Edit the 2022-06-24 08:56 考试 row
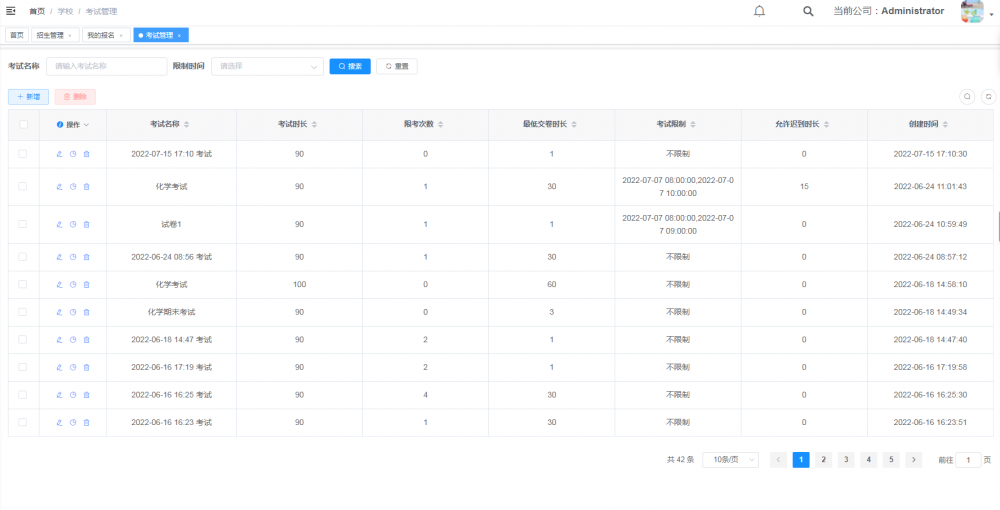1000x510 pixels. tap(59, 257)
